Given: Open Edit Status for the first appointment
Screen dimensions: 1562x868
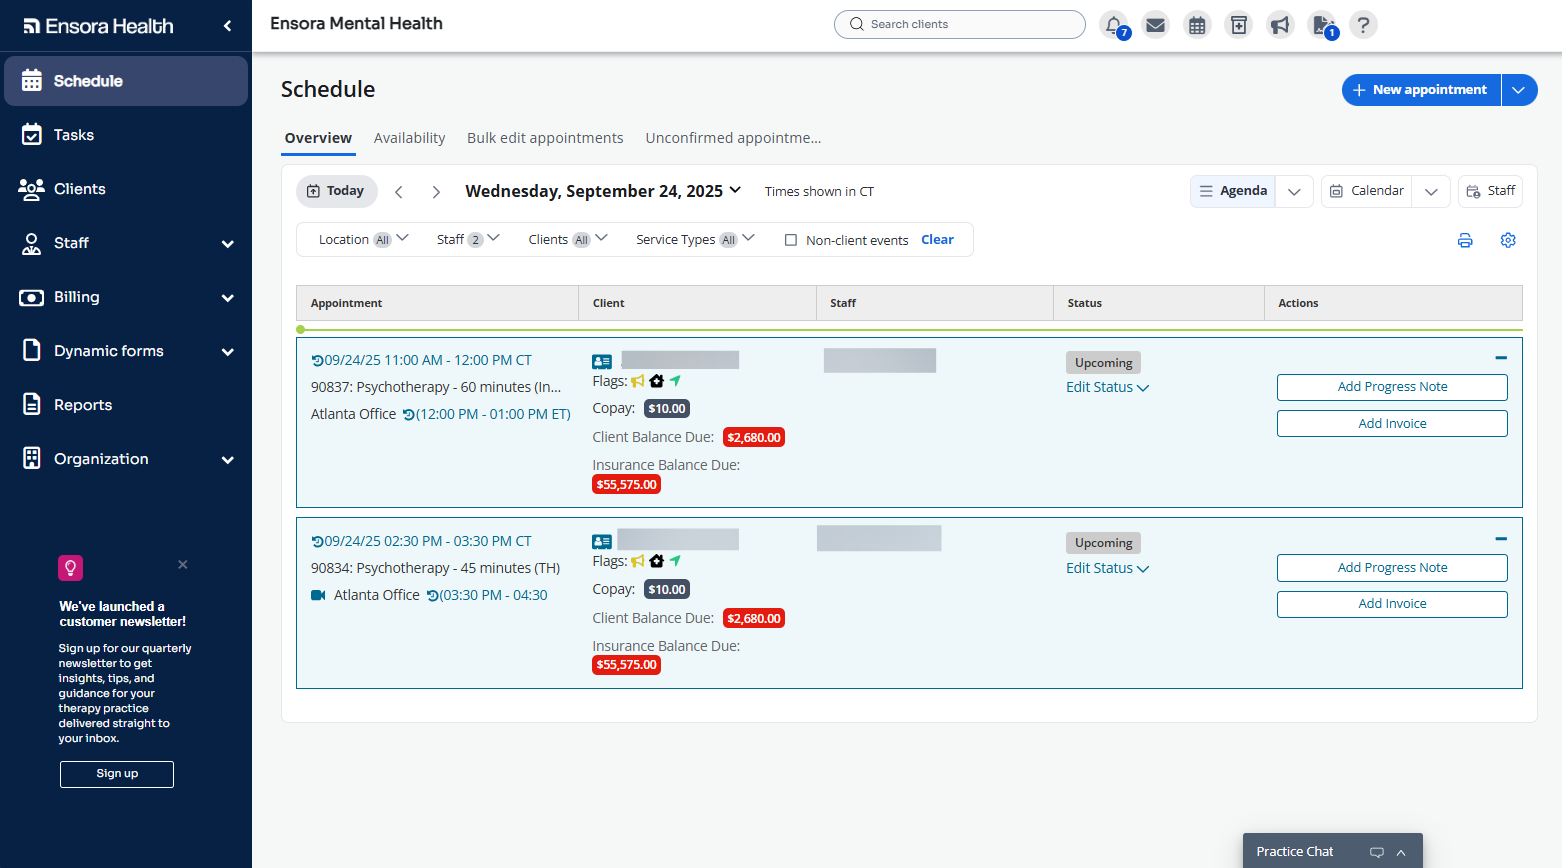Looking at the screenshot, I should [1107, 387].
